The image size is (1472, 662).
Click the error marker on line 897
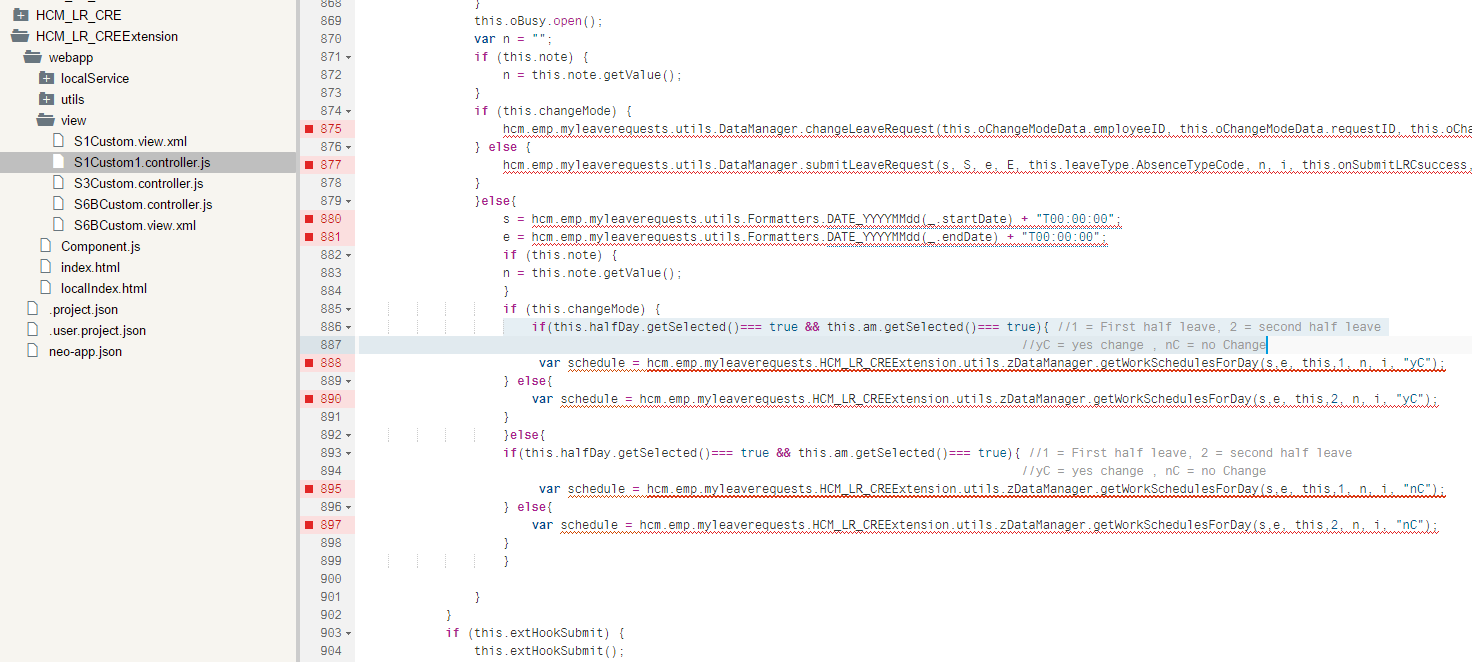click(x=310, y=525)
